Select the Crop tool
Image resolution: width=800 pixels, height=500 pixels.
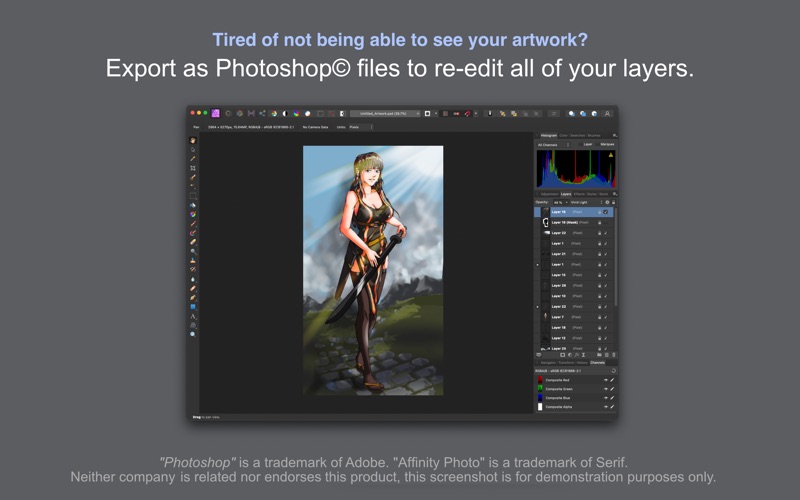[x=193, y=168]
